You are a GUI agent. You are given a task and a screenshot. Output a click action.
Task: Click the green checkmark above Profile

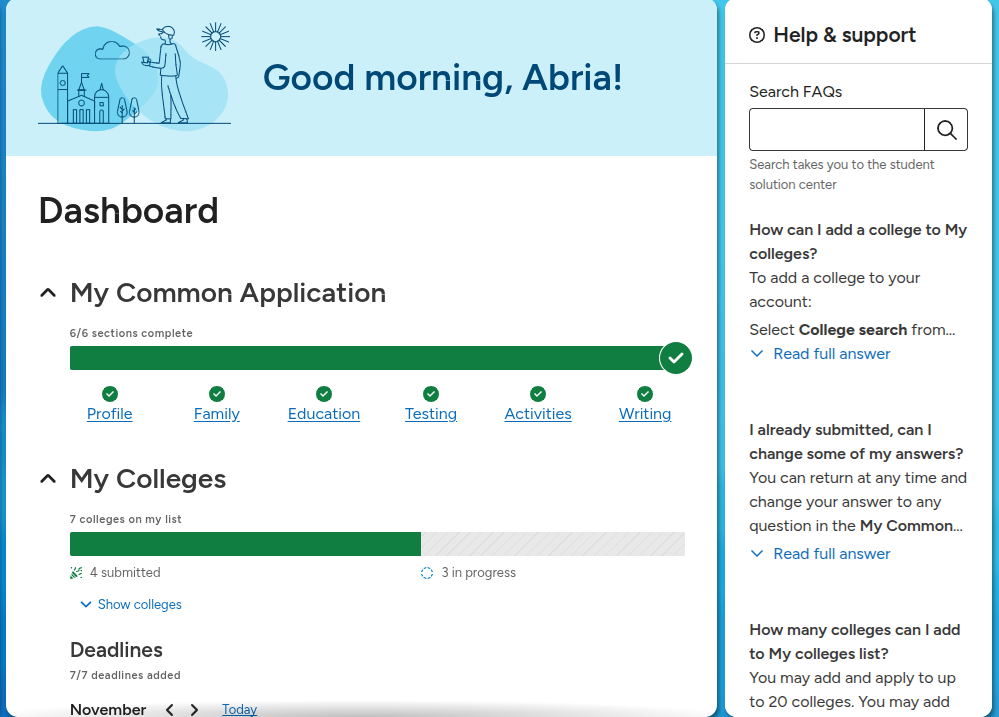tap(110, 393)
